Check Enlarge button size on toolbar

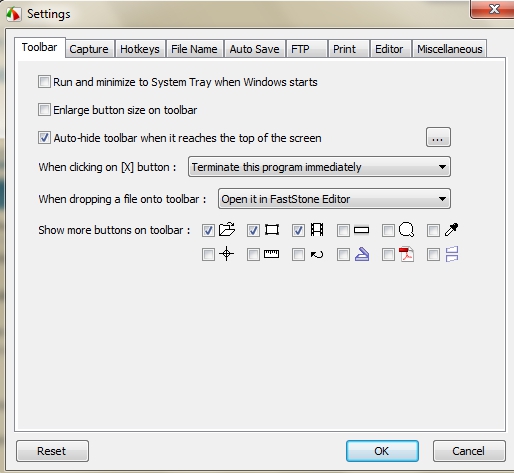[x=44, y=110]
